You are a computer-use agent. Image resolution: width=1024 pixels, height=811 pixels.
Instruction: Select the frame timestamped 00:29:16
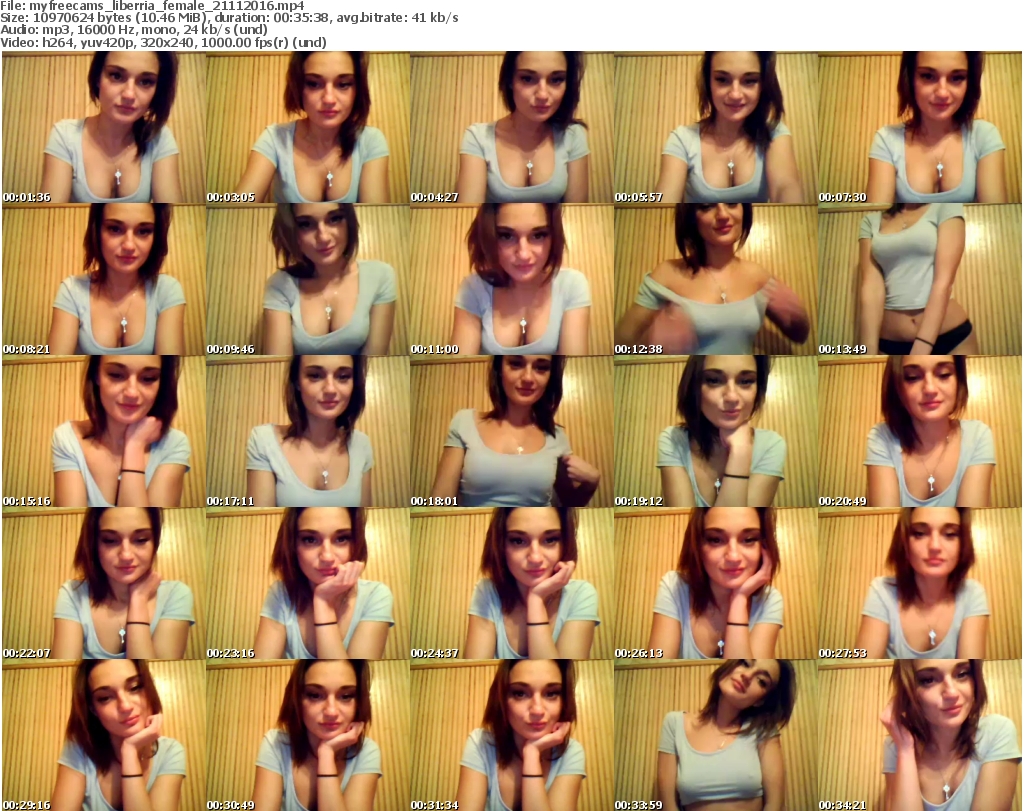(x=104, y=735)
